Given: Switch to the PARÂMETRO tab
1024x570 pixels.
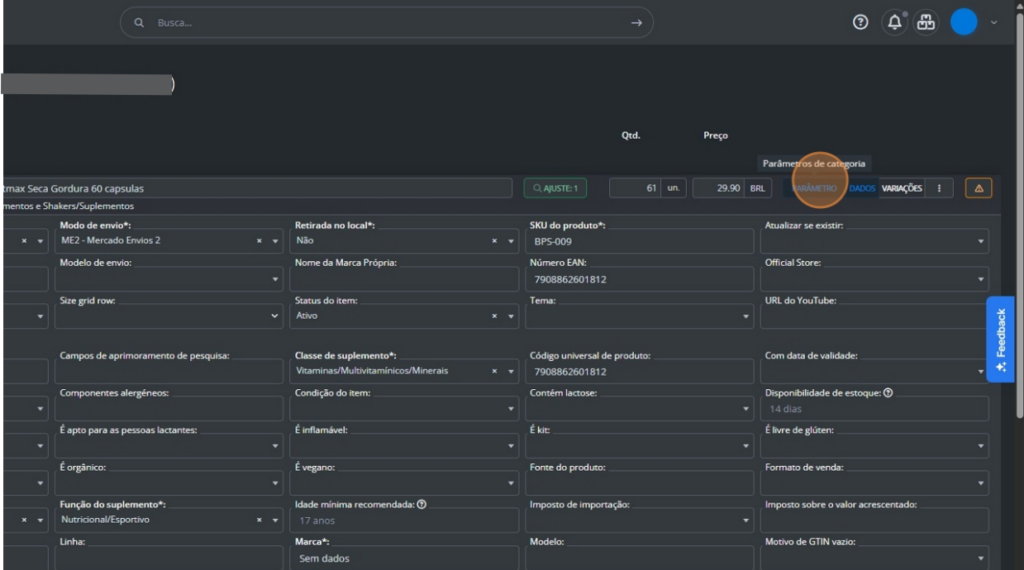Looking at the screenshot, I should [x=815, y=188].
